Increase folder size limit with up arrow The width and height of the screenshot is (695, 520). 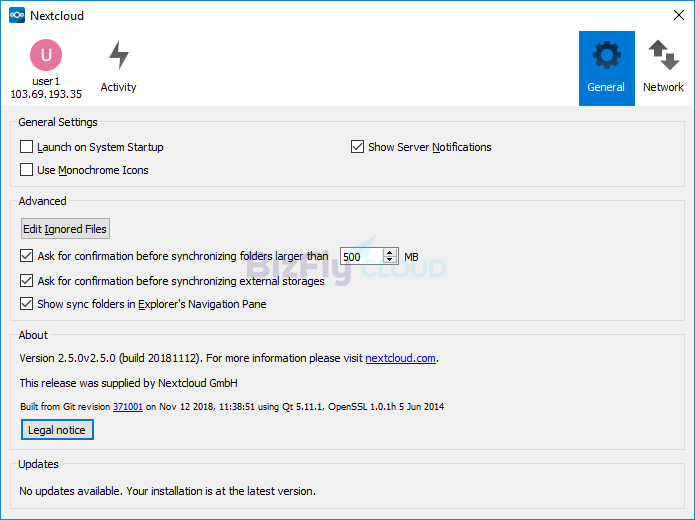coord(390,253)
